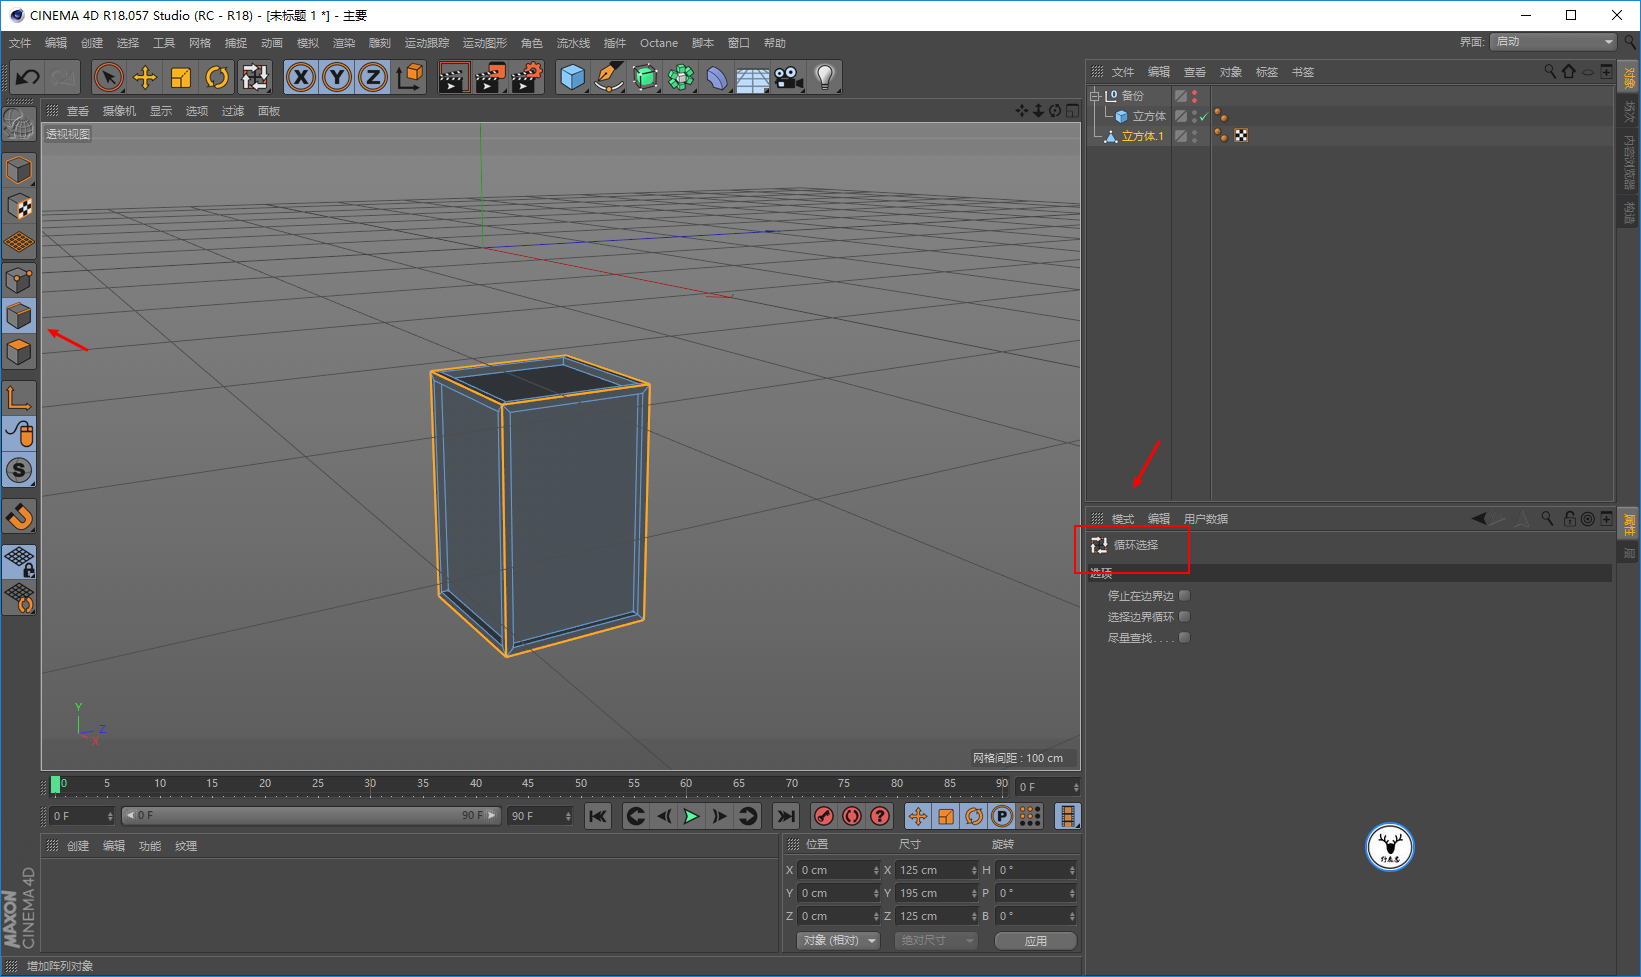
Task: Open the 文件 main menu
Action: [x=20, y=43]
